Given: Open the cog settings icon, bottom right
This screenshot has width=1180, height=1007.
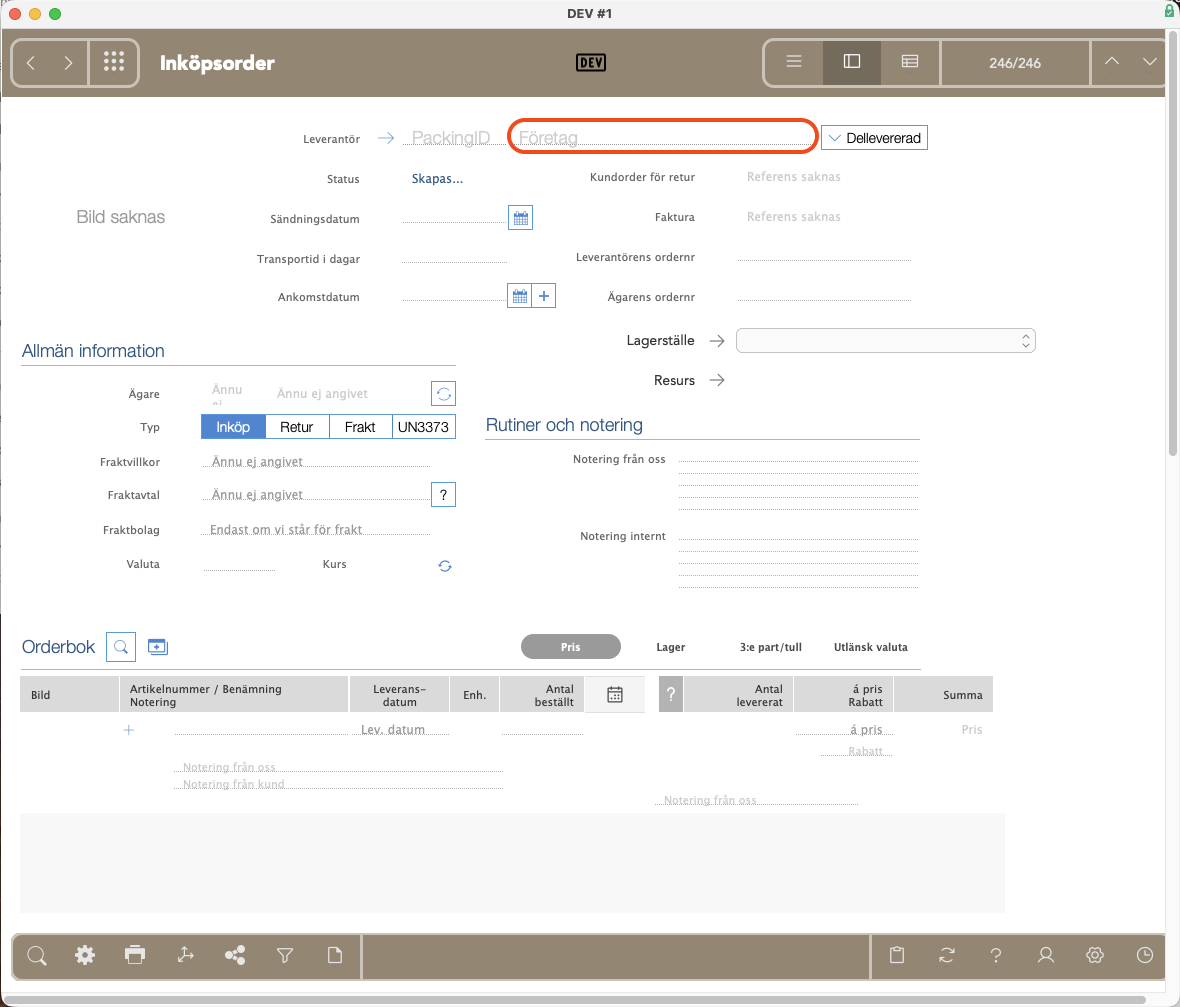Looking at the screenshot, I should (x=1095, y=955).
